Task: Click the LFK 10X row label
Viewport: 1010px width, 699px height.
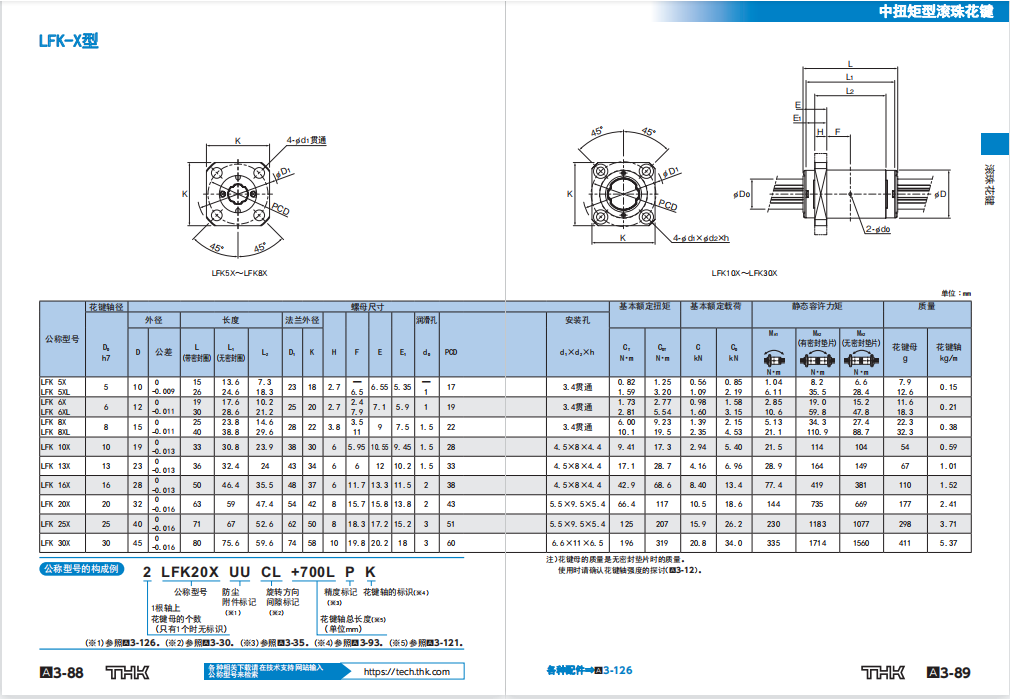Action: 55,447
